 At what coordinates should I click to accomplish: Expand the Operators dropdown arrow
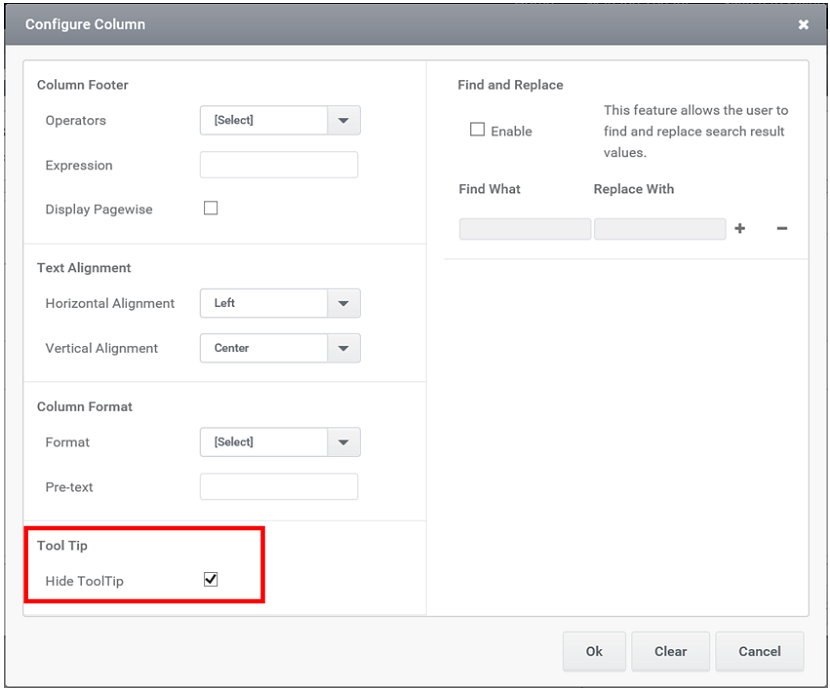pos(344,120)
